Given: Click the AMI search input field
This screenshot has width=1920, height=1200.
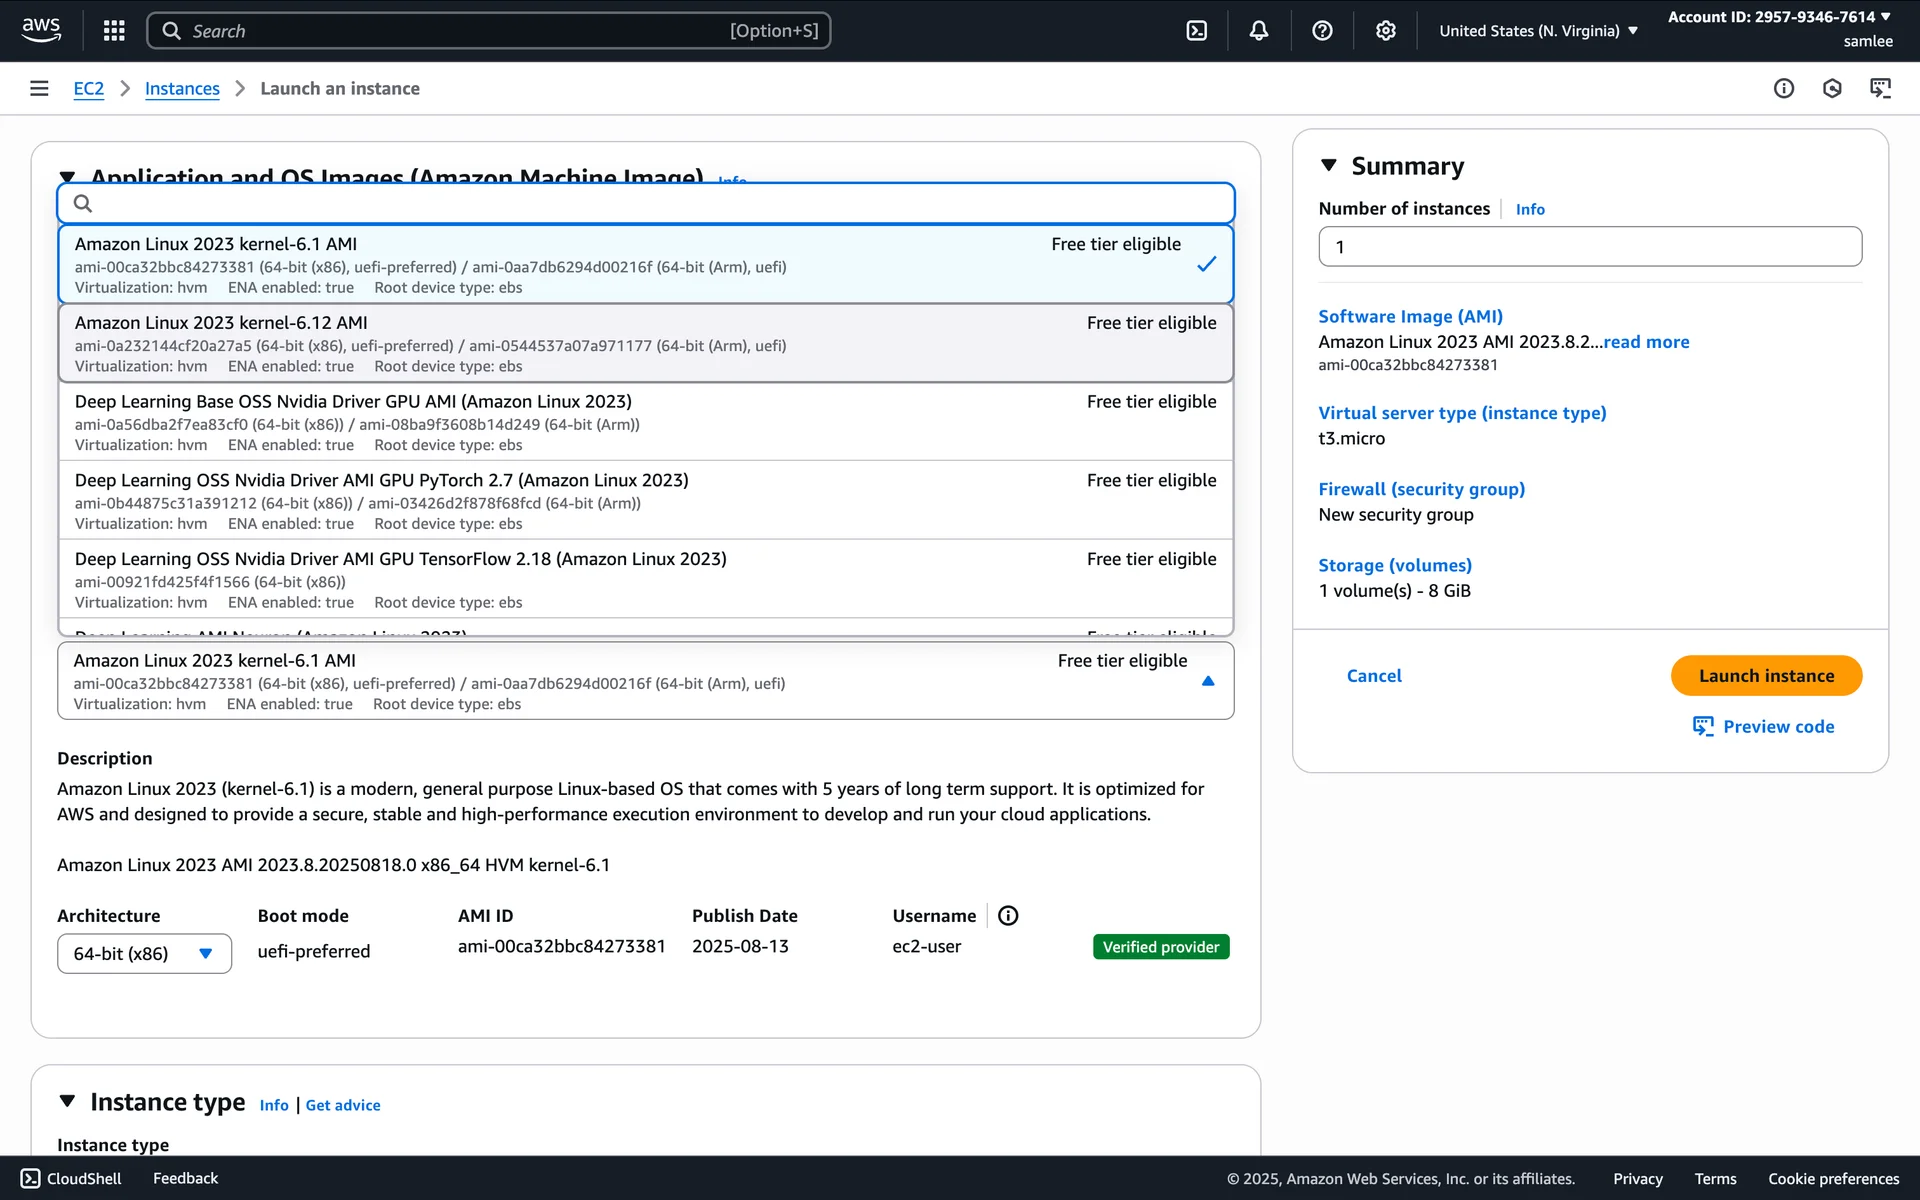Looking at the screenshot, I should pos(645,203).
